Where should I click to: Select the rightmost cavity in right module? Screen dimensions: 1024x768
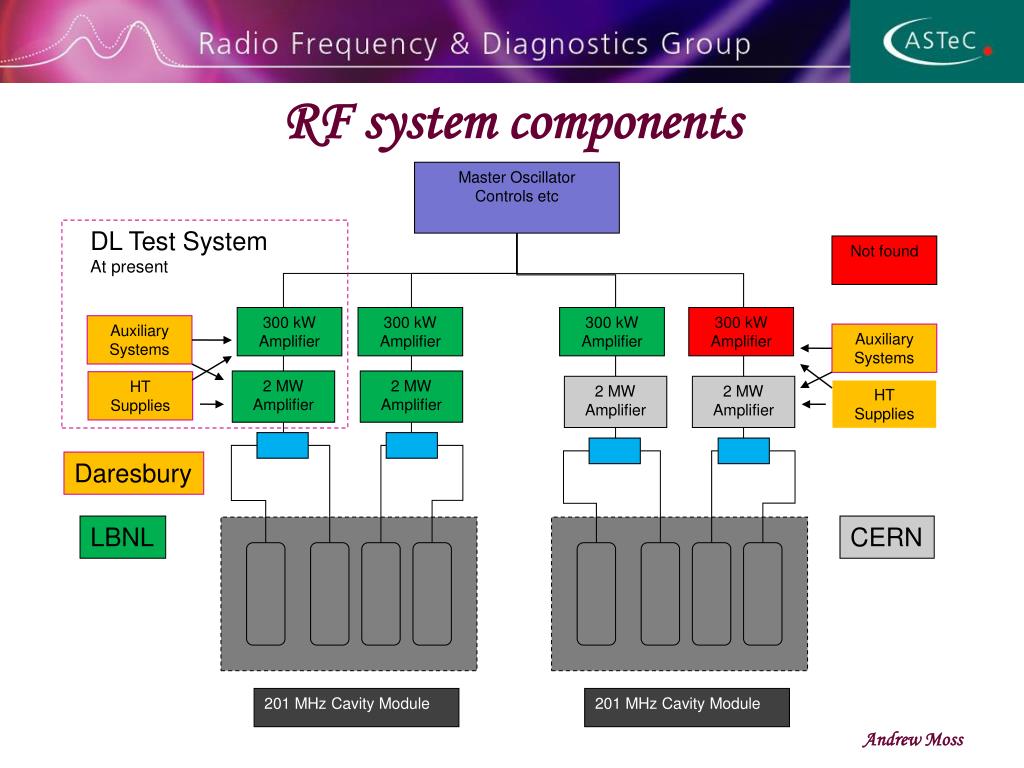[763, 594]
